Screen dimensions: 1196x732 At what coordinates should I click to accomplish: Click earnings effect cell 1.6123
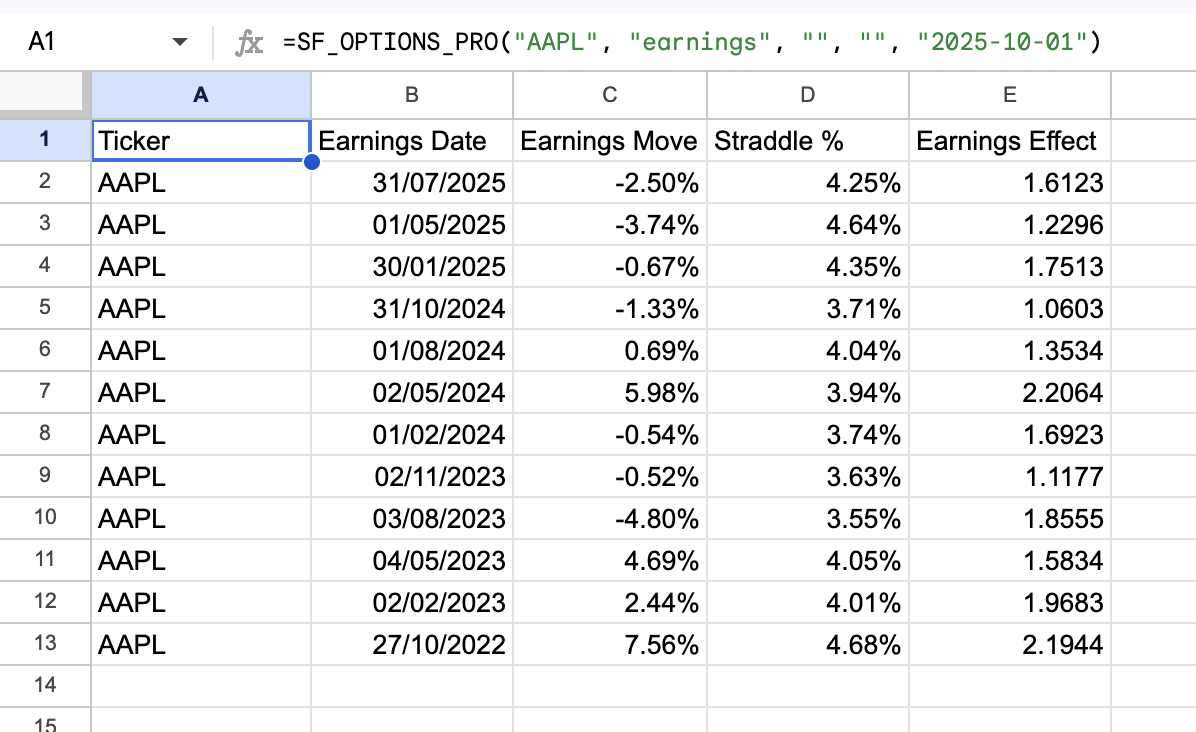point(1010,182)
